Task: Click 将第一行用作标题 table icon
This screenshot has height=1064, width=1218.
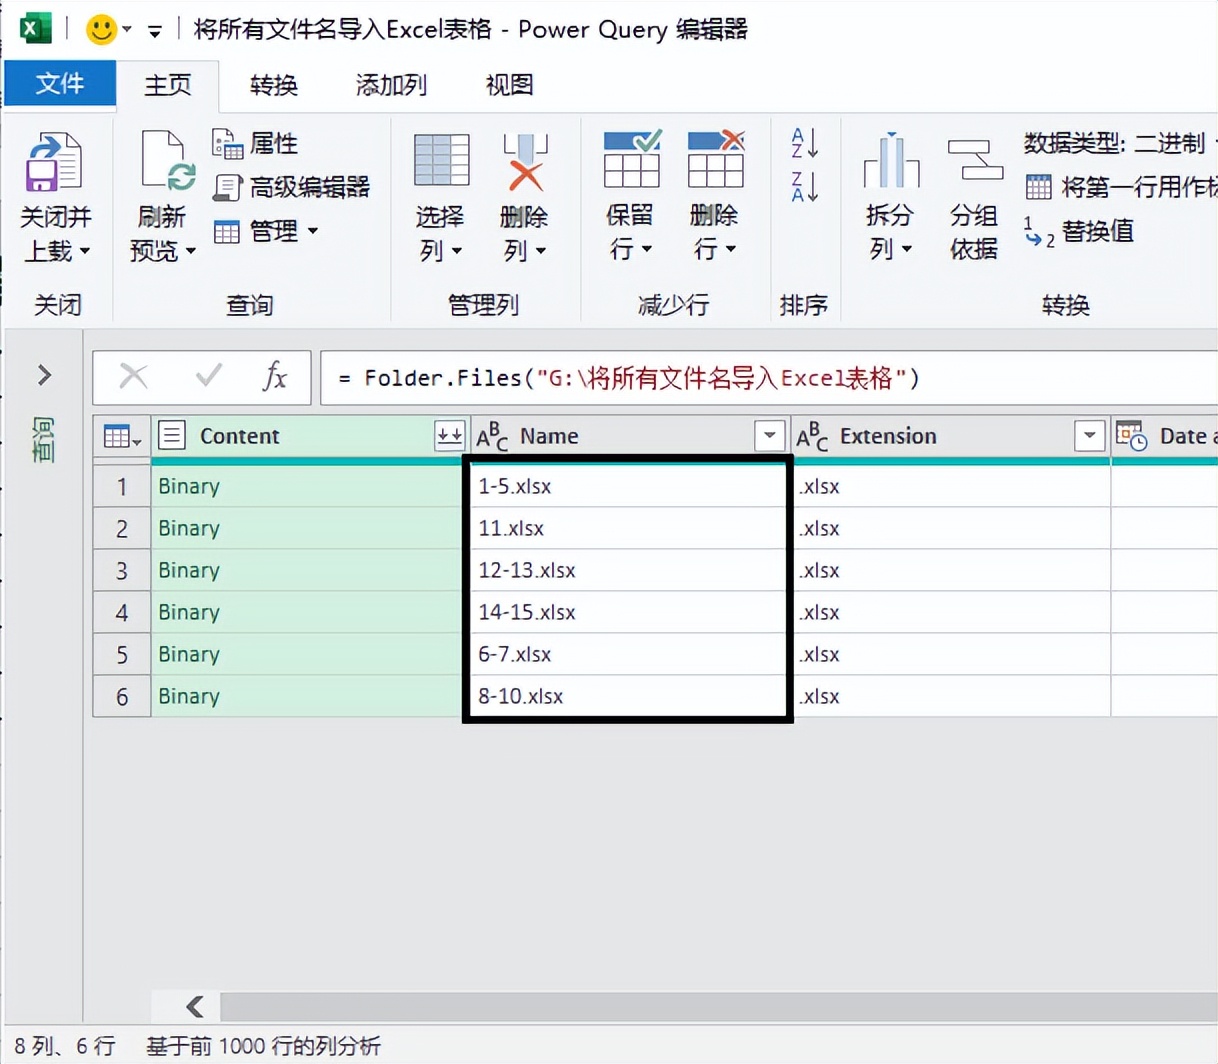Action: coord(1039,187)
